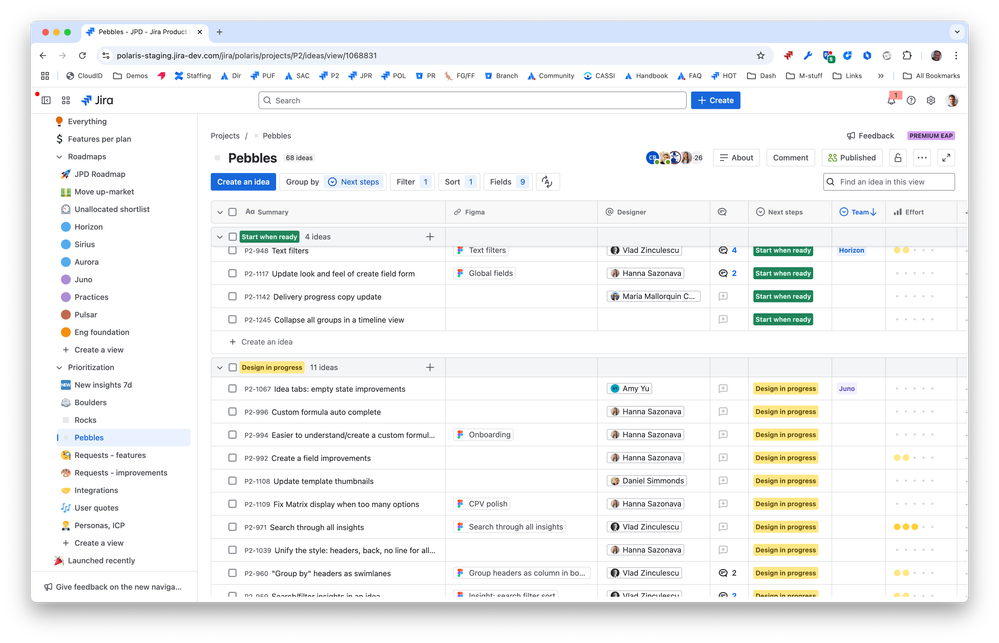Open the app switcher grid icon
This screenshot has height=643, width=999.
click(x=66, y=100)
